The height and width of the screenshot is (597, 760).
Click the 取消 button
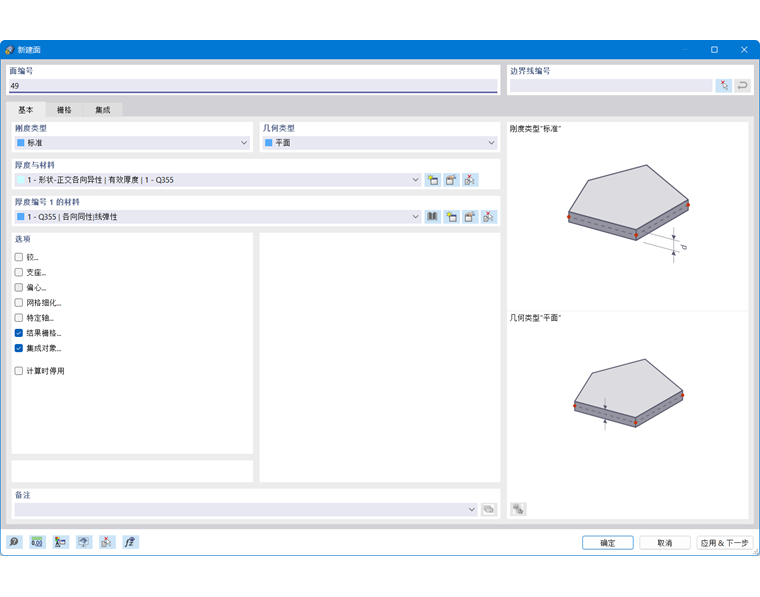tap(665, 543)
